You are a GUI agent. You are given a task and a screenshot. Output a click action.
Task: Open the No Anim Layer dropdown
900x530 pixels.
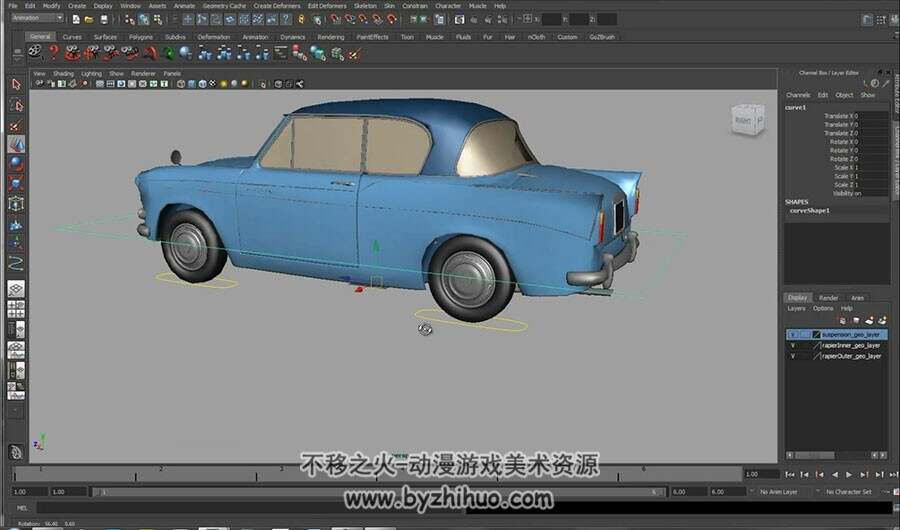tap(778, 492)
